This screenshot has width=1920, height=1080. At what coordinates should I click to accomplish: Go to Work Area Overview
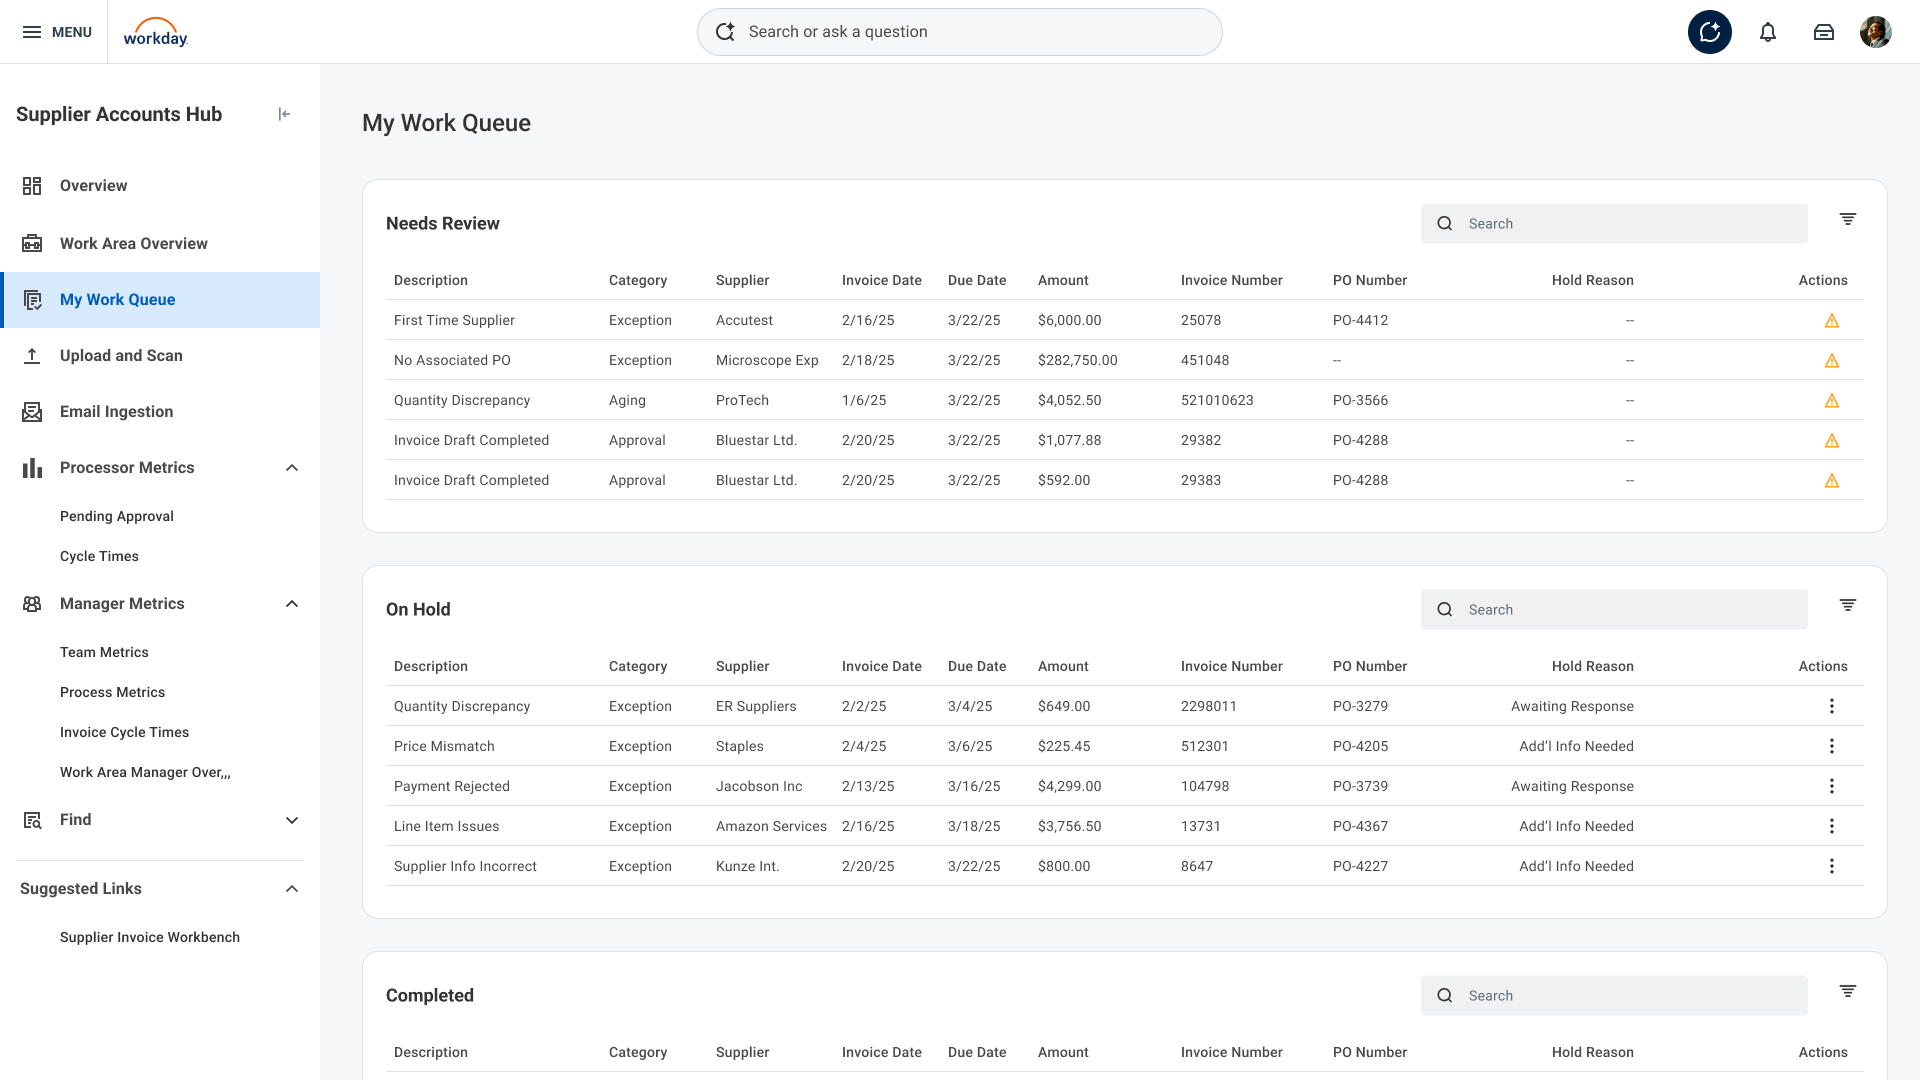[133, 244]
